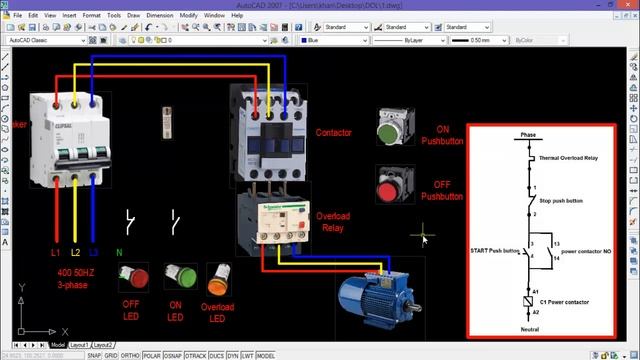
Task: Open the Properties palette icon
Action: point(231,27)
